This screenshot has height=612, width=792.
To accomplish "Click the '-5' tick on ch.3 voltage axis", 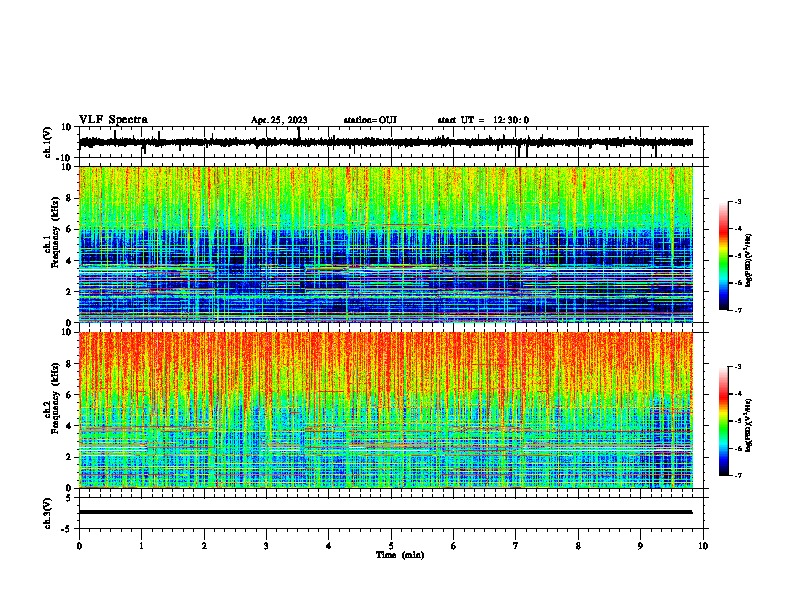I will (68, 529).
